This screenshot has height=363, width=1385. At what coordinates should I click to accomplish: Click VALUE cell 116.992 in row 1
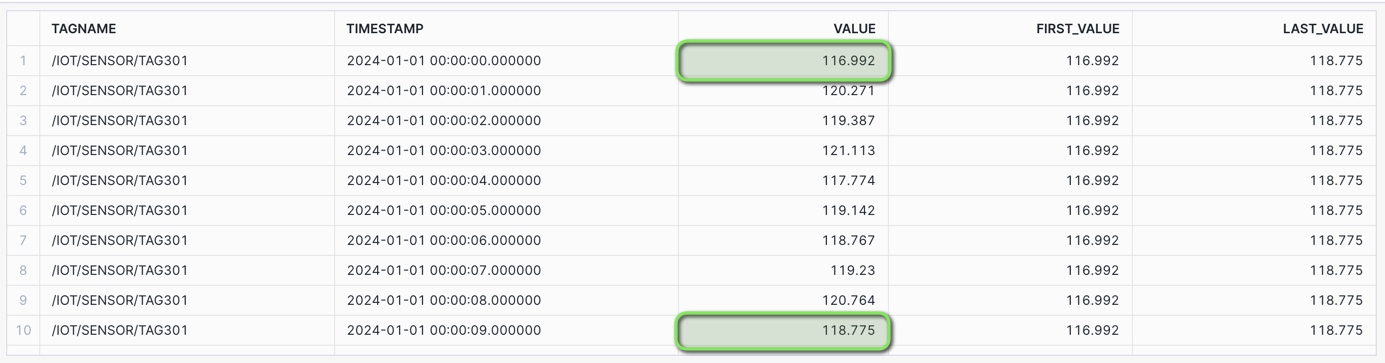pos(784,61)
